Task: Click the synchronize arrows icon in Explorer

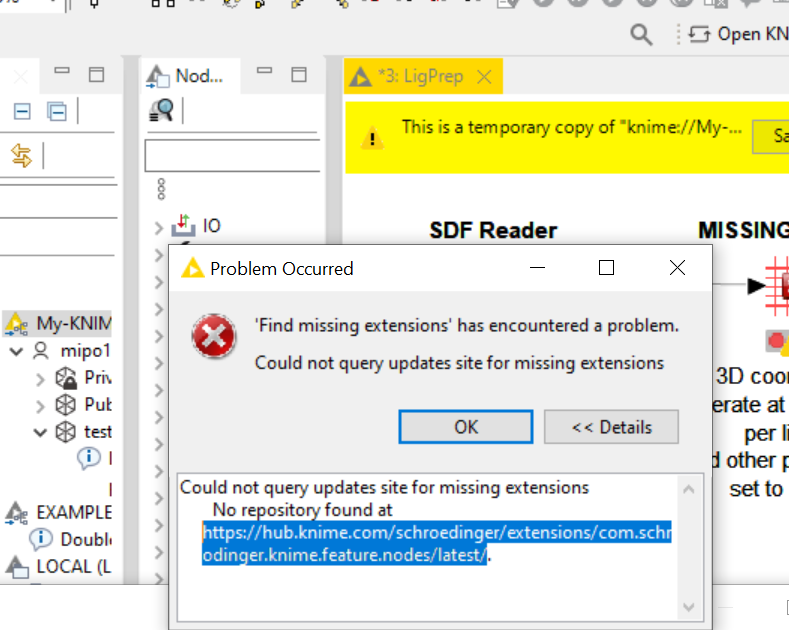Action: click(21, 155)
